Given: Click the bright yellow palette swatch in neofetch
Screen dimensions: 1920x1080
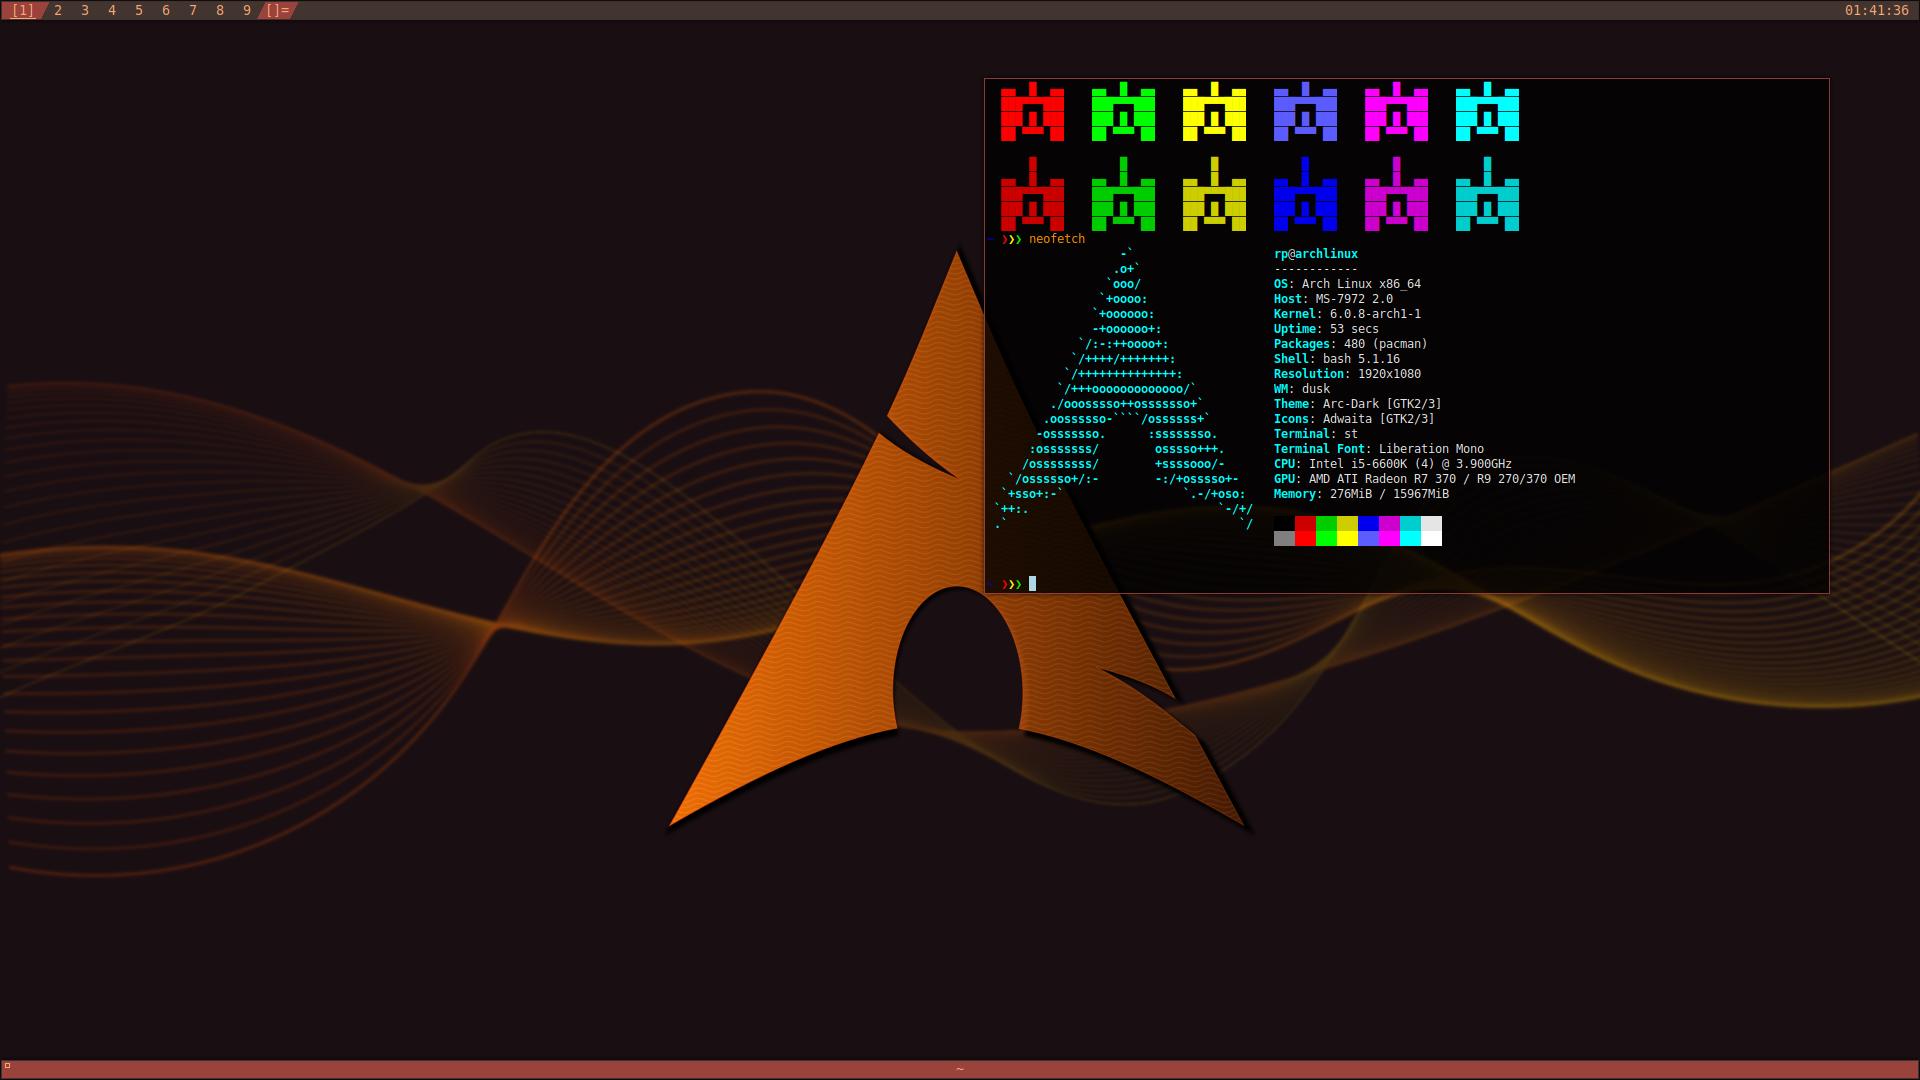Looking at the screenshot, I should pyautogui.click(x=1347, y=538).
